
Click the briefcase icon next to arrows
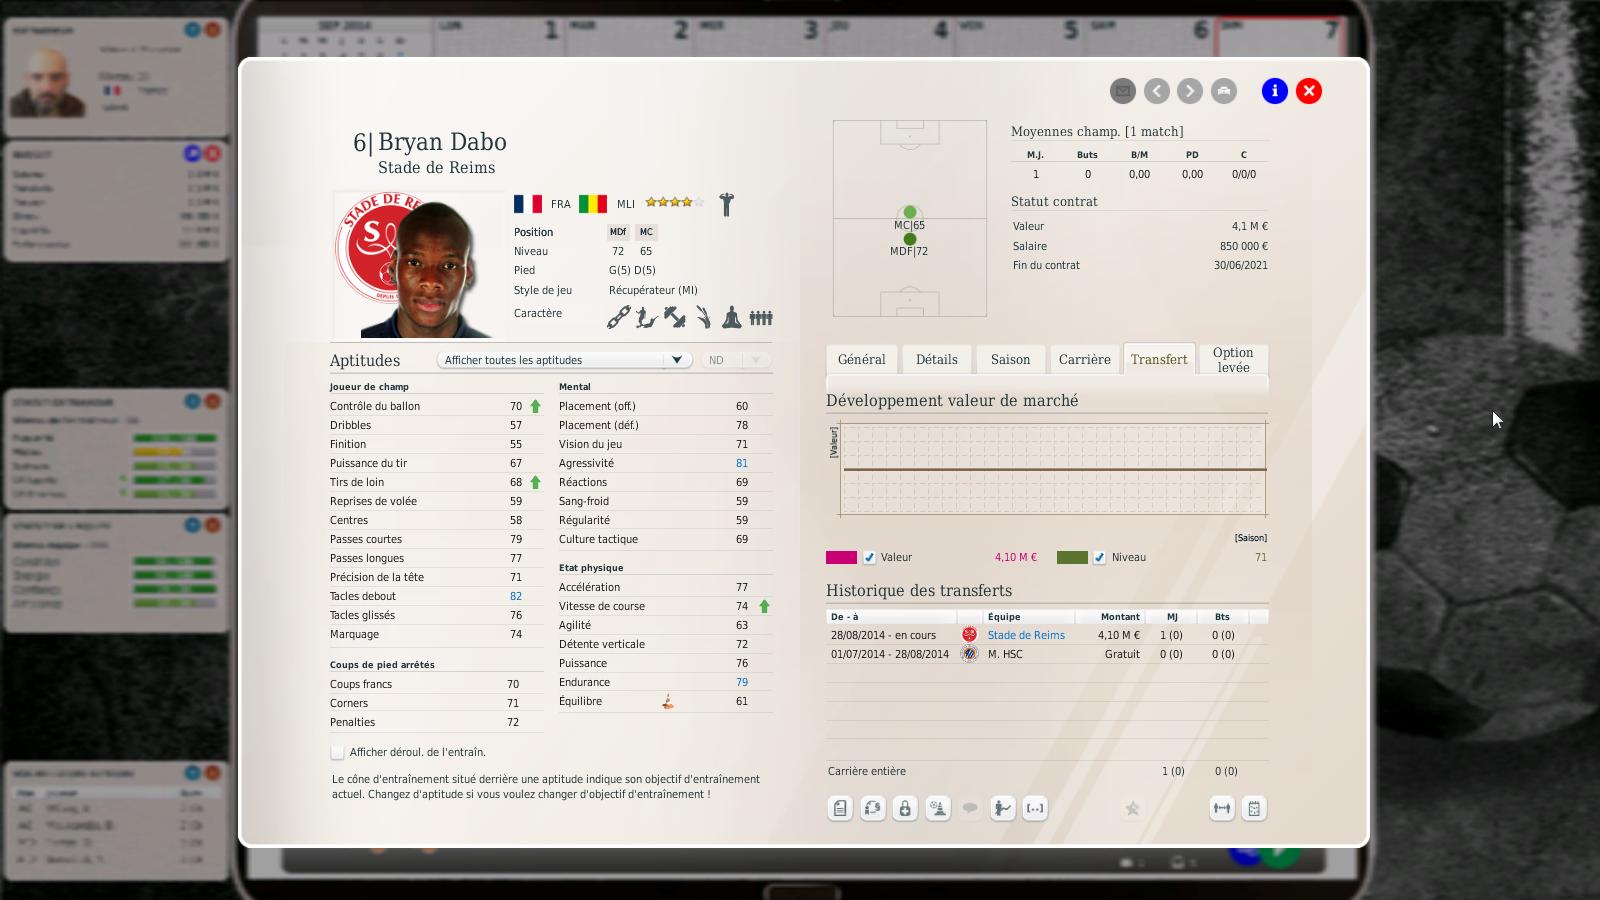[x=1224, y=91]
